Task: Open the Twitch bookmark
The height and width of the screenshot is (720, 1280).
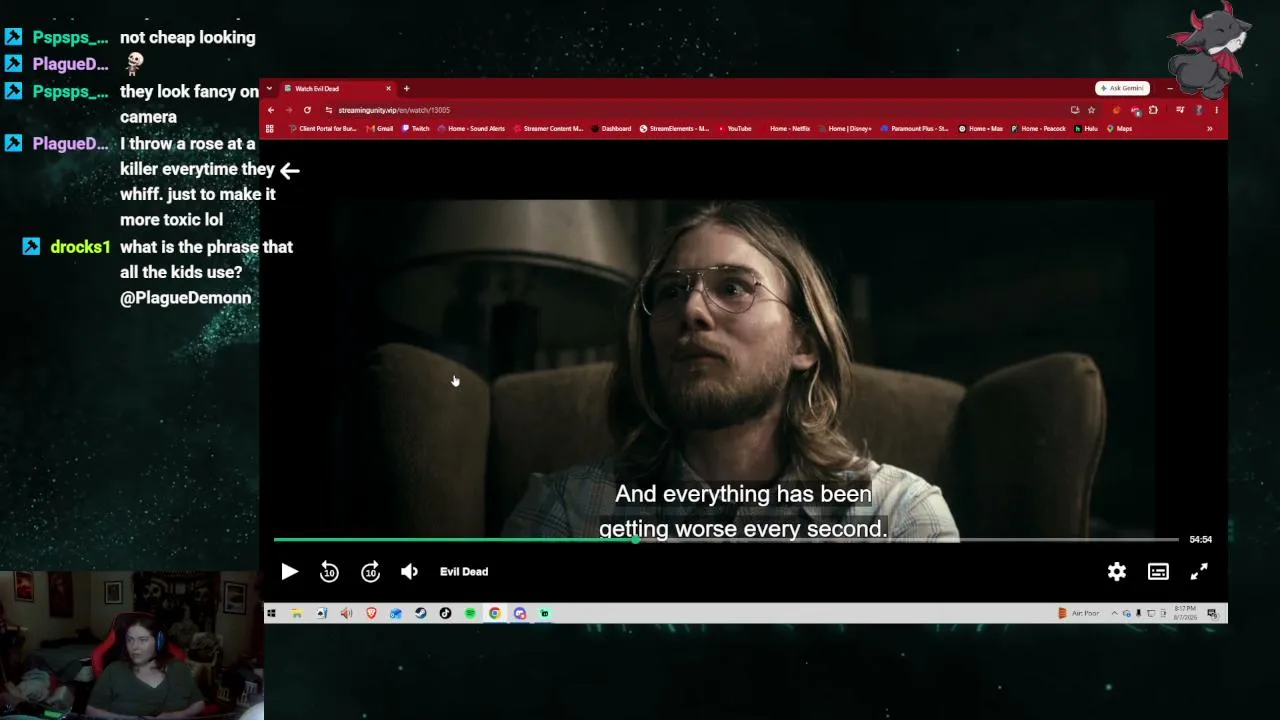Action: tap(416, 129)
